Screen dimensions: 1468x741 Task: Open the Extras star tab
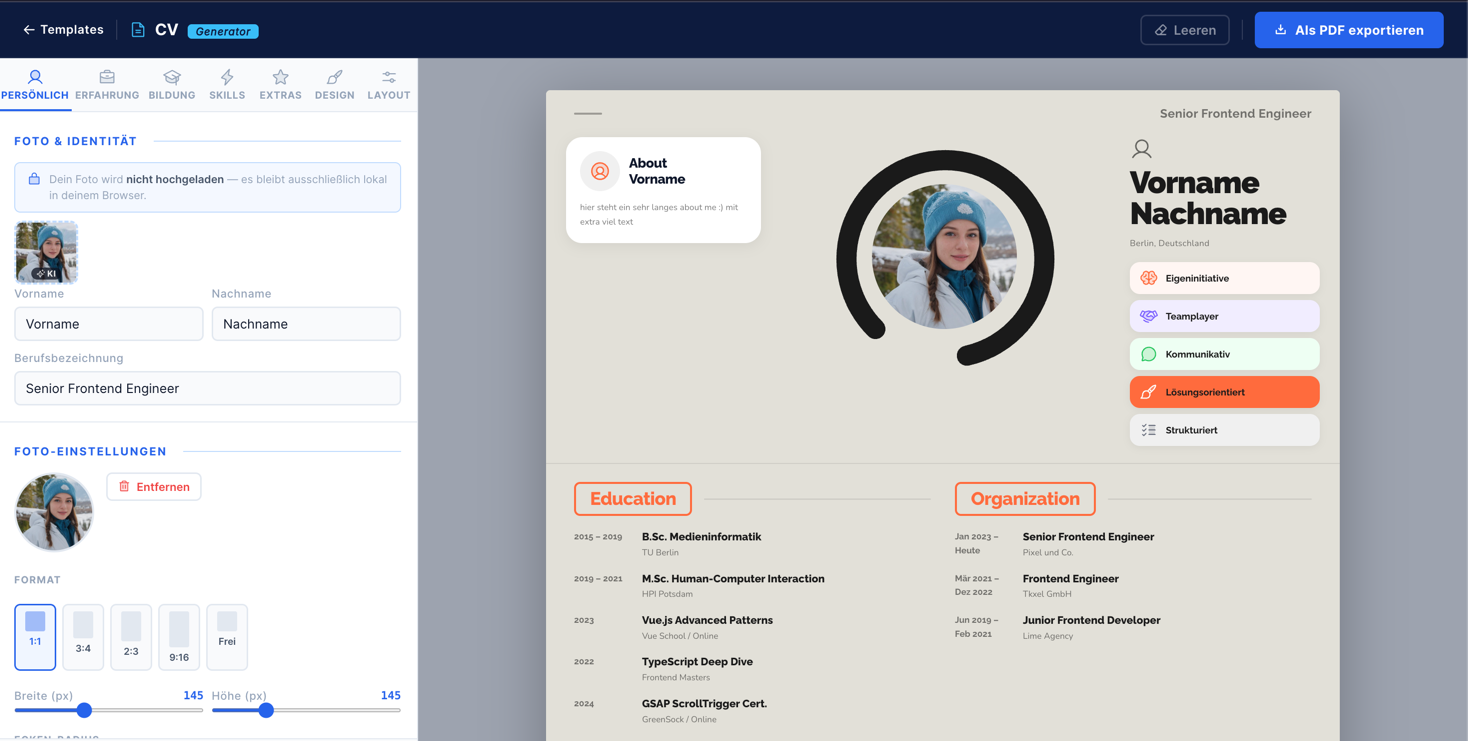(x=280, y=84)
